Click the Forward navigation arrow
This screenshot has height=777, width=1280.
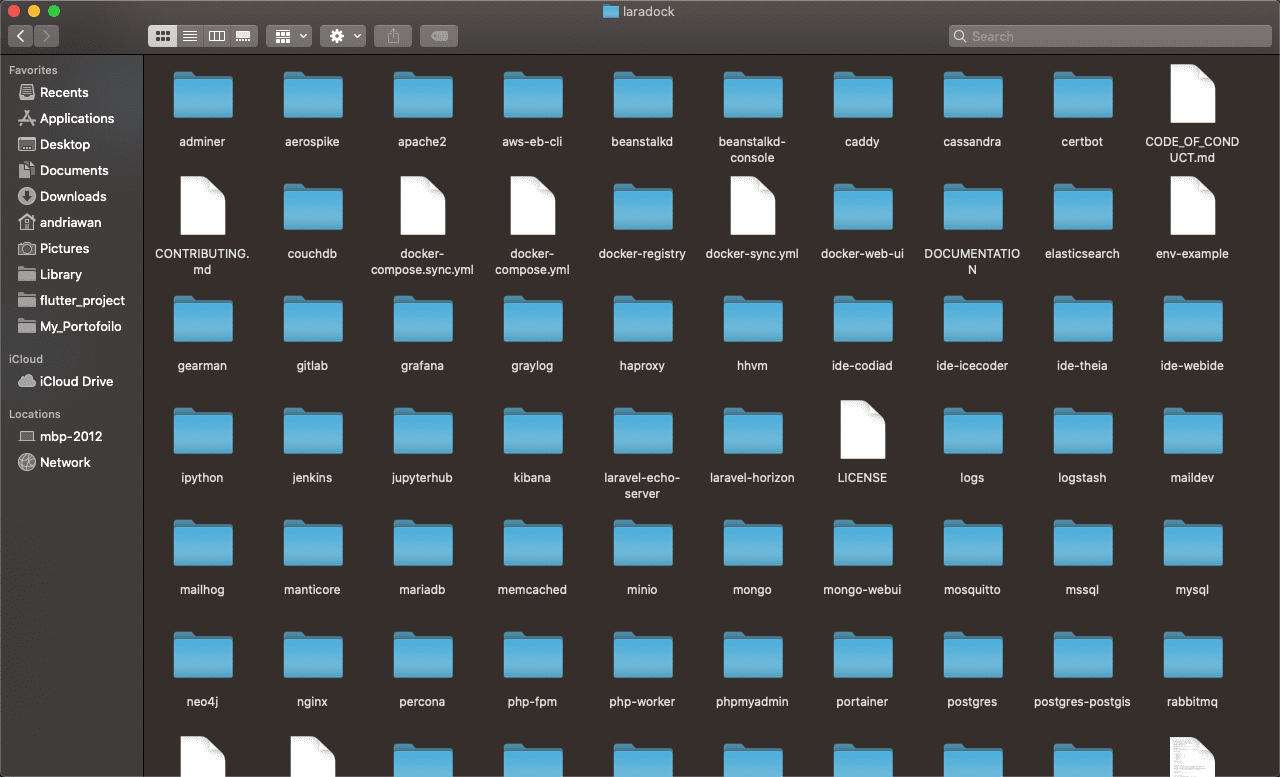(46, 36)
